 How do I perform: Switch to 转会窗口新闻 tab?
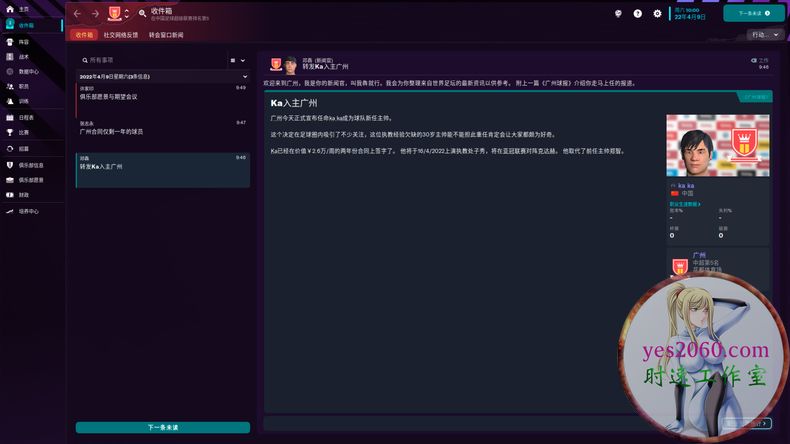[166, 35]
